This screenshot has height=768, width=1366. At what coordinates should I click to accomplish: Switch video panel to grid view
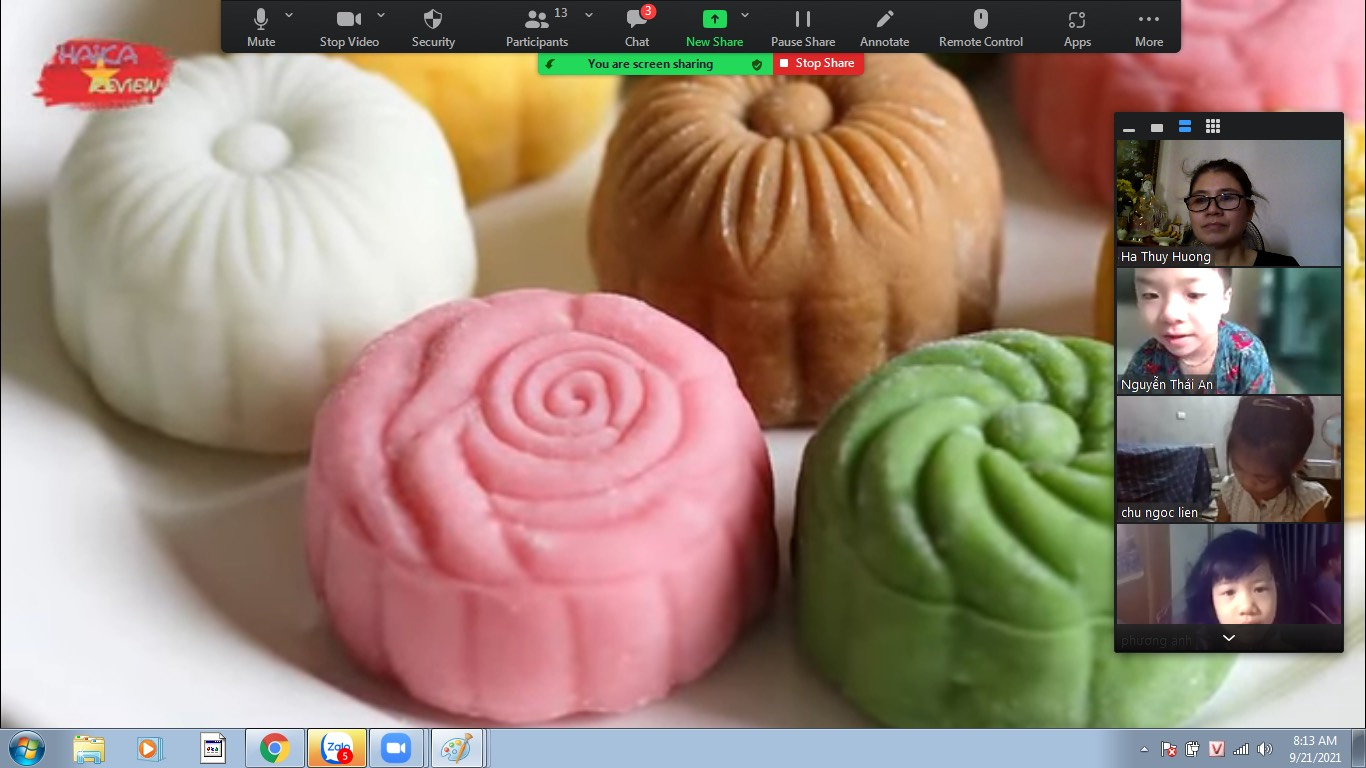[1213, 126]
